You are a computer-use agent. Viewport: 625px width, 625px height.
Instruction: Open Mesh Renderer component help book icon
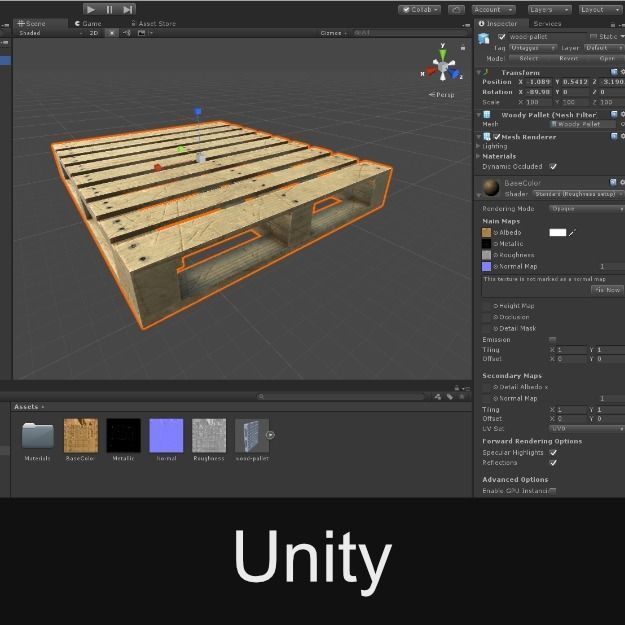click(x=614, y=136)
